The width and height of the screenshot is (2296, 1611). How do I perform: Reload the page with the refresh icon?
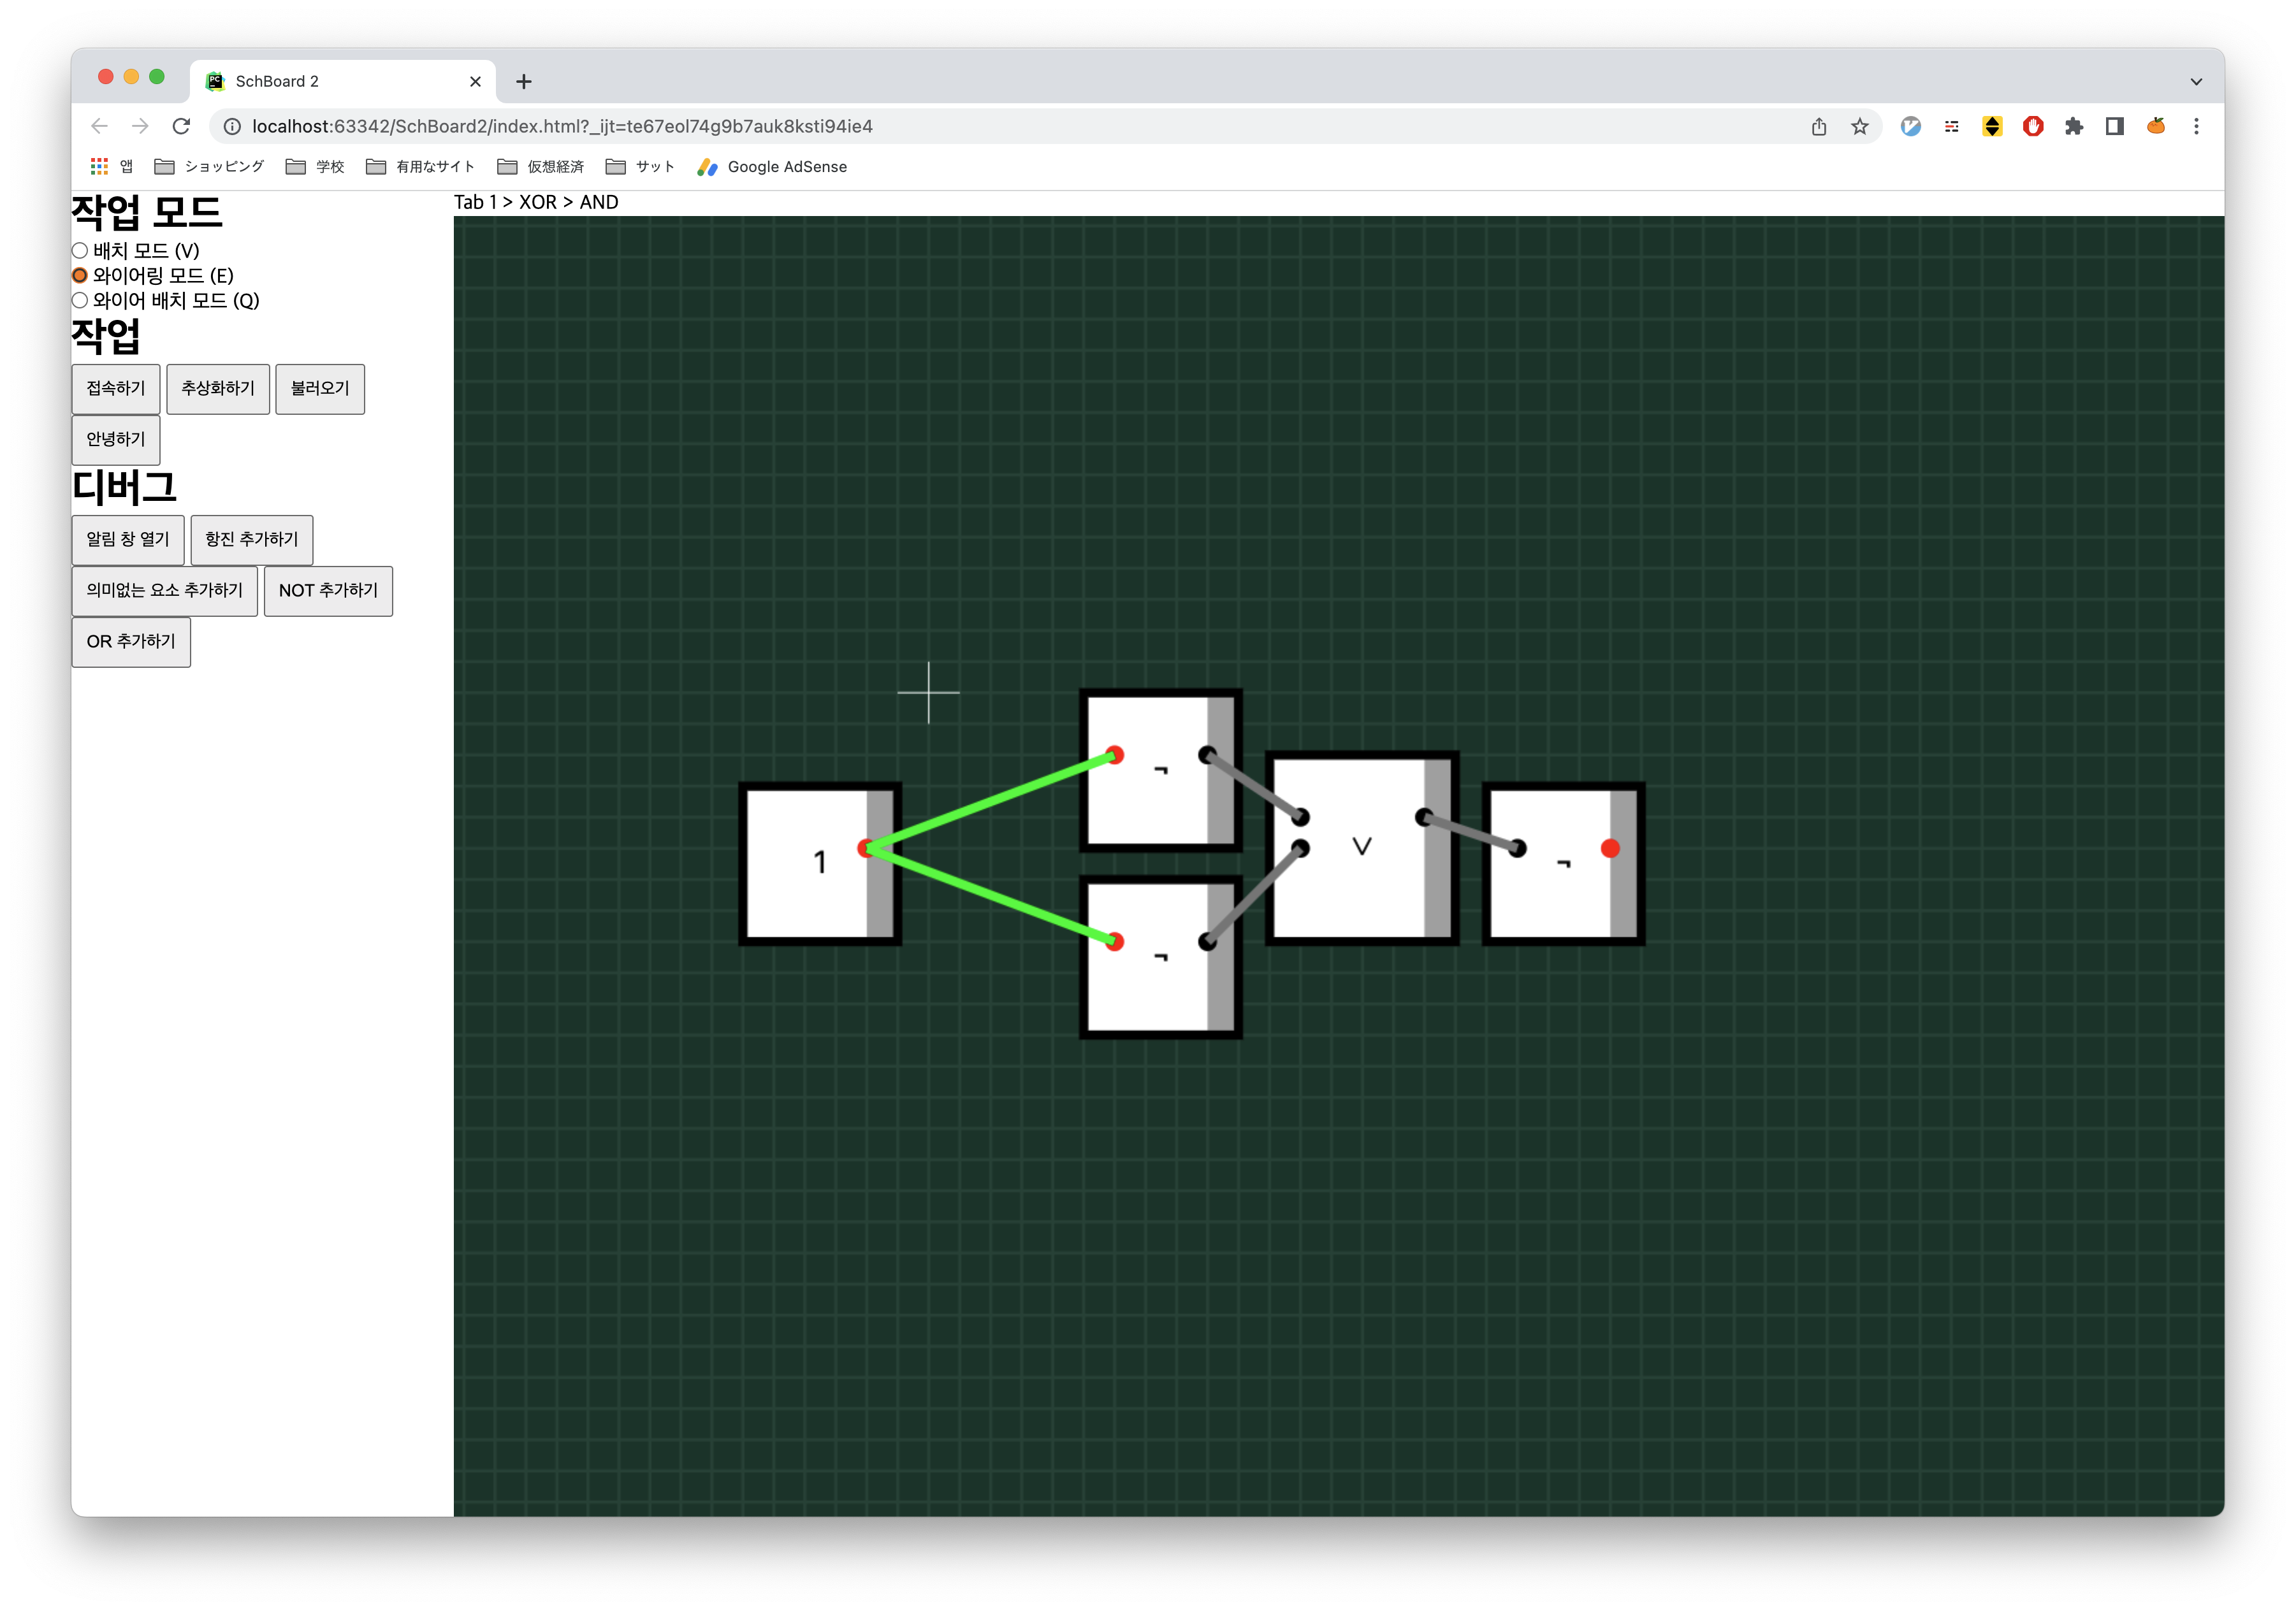coord(181,126)
